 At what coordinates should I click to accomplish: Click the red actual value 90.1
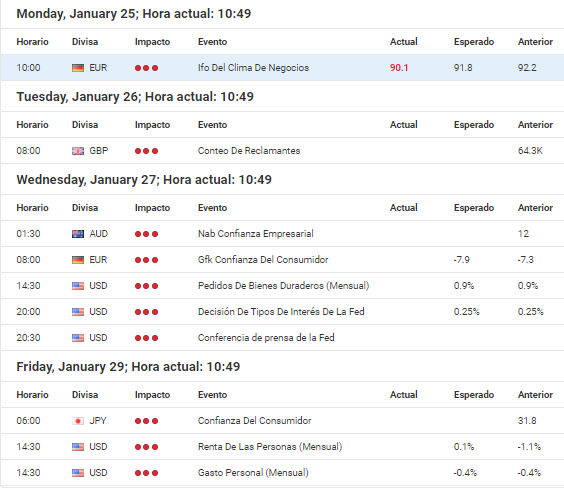pyautogui.click(x=399, y=68)
